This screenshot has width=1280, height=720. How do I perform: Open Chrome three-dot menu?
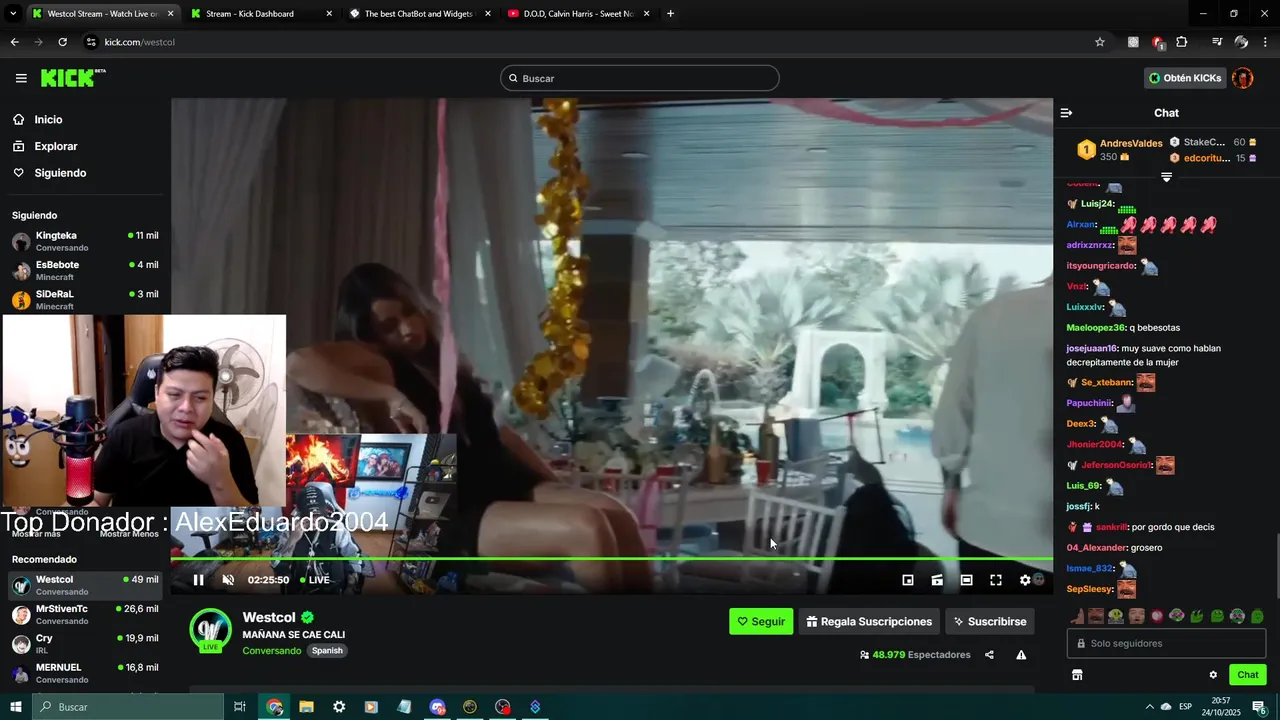click(x=1265, y=42)
